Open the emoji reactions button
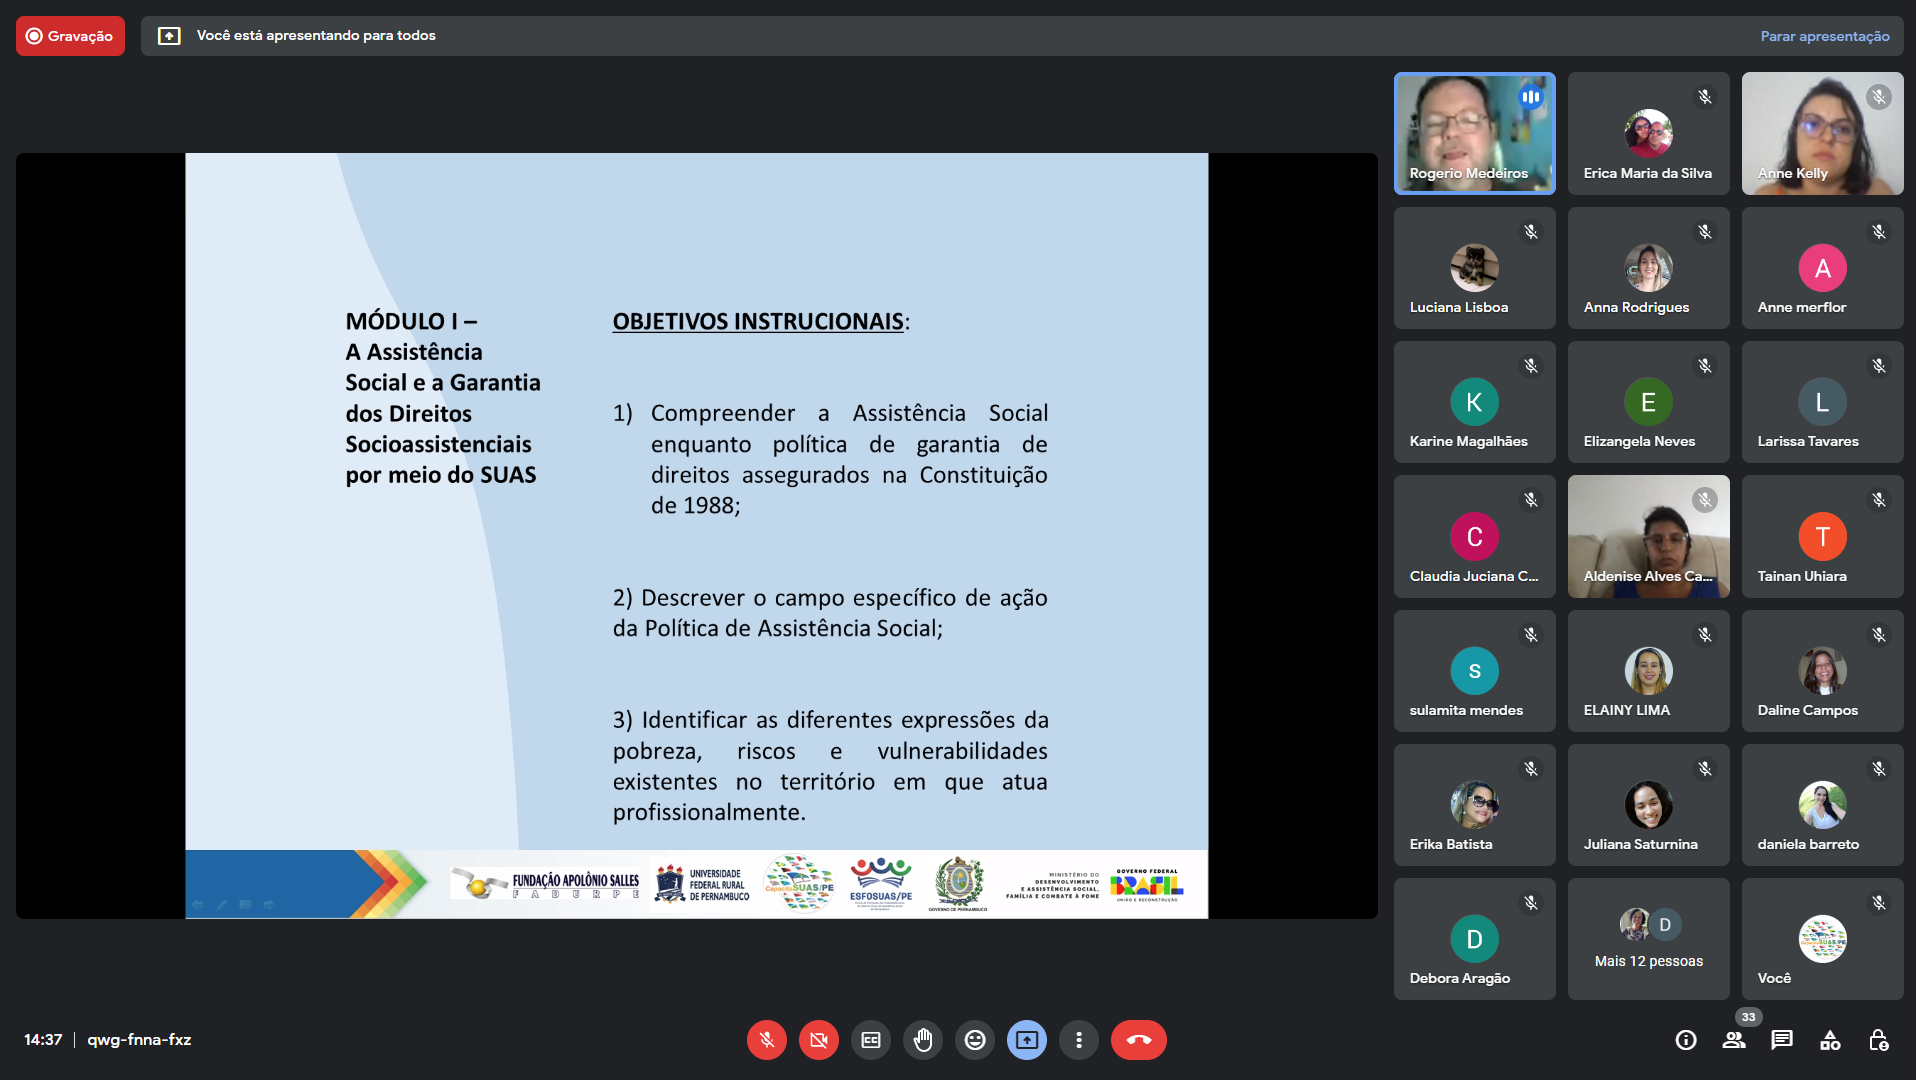 tap(975, 1040)
